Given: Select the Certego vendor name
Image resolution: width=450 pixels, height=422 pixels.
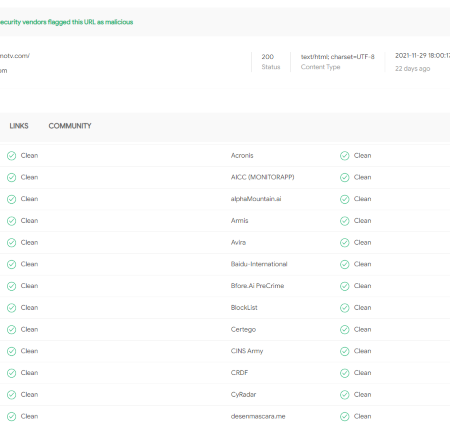Looking at the screenshot, I should click(x=243, y=329).
